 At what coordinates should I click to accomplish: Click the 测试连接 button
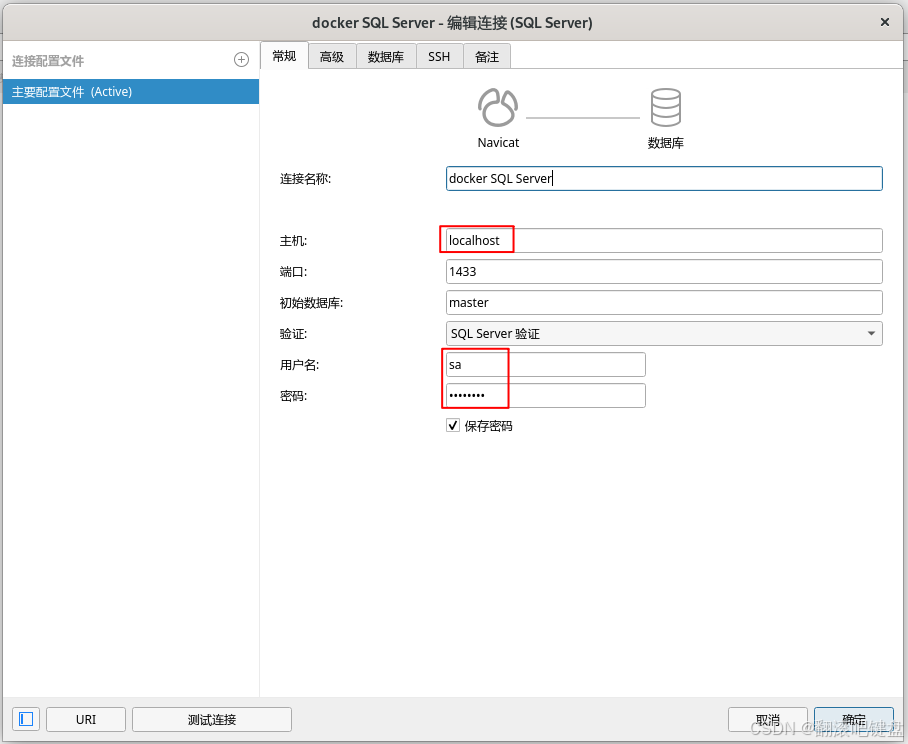pos(212,719)
